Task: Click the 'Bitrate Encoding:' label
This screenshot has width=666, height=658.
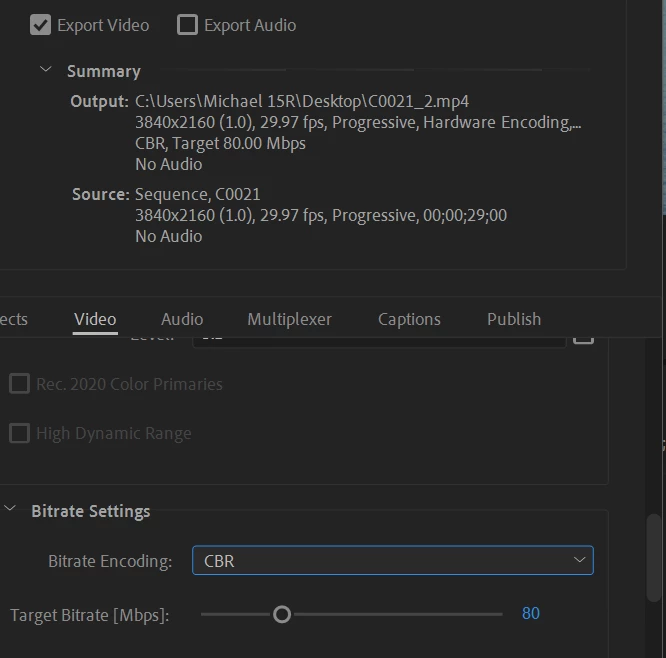Action: click(110, 562)
